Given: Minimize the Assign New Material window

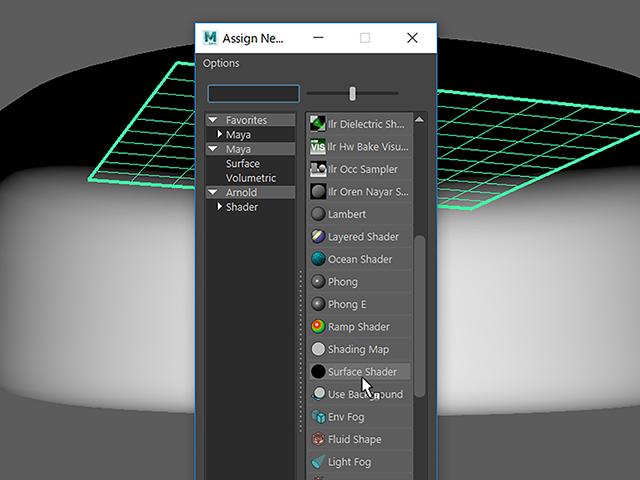Looking at the screenshot, I should pyautogui.click(x=318, y=38).
